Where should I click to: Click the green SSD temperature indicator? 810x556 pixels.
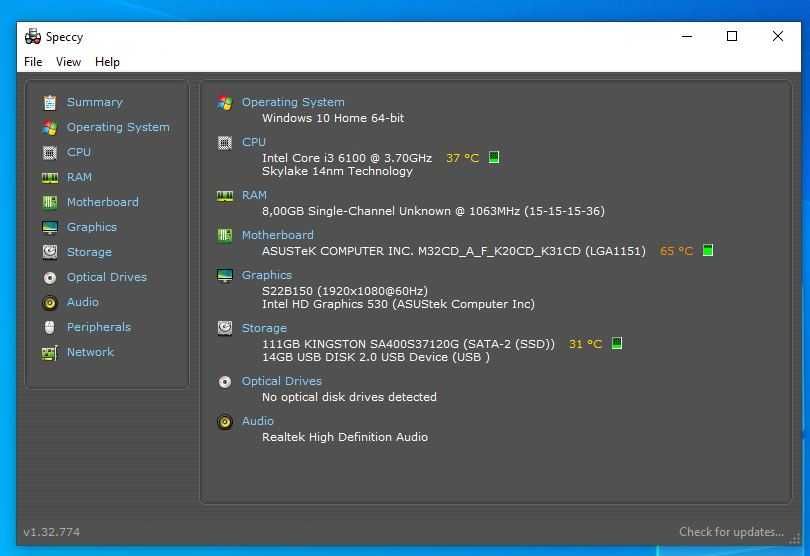tap(616, 343)
